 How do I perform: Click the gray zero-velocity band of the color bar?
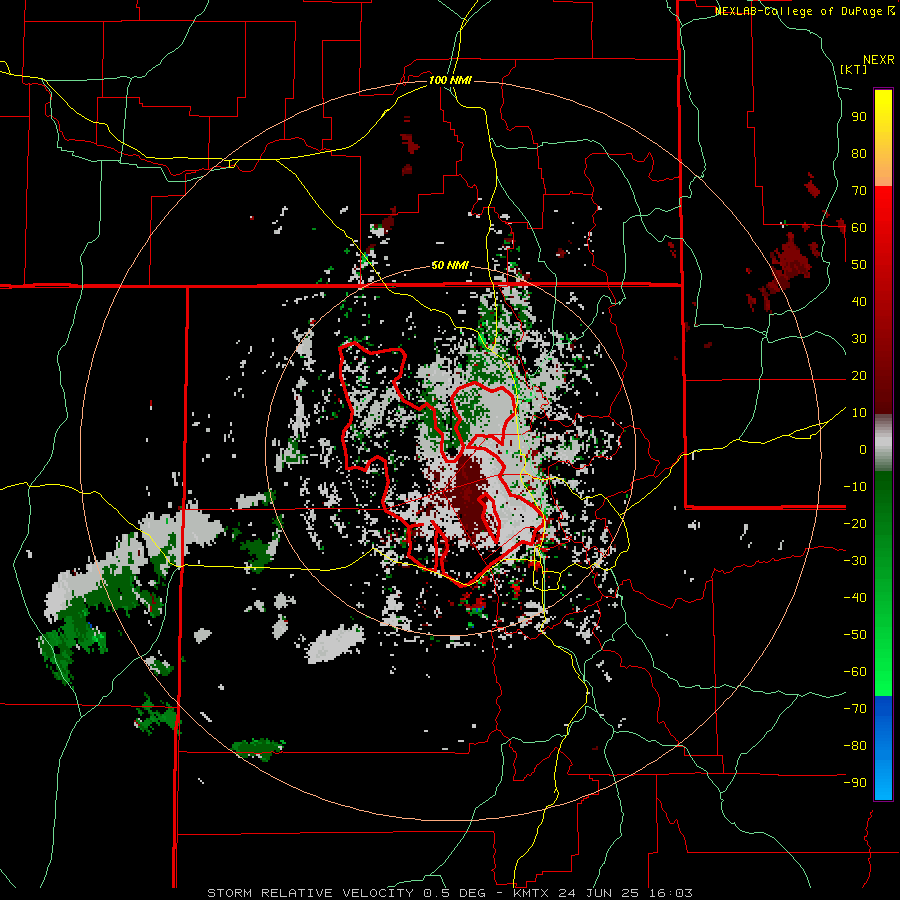[x=883, y=442]
